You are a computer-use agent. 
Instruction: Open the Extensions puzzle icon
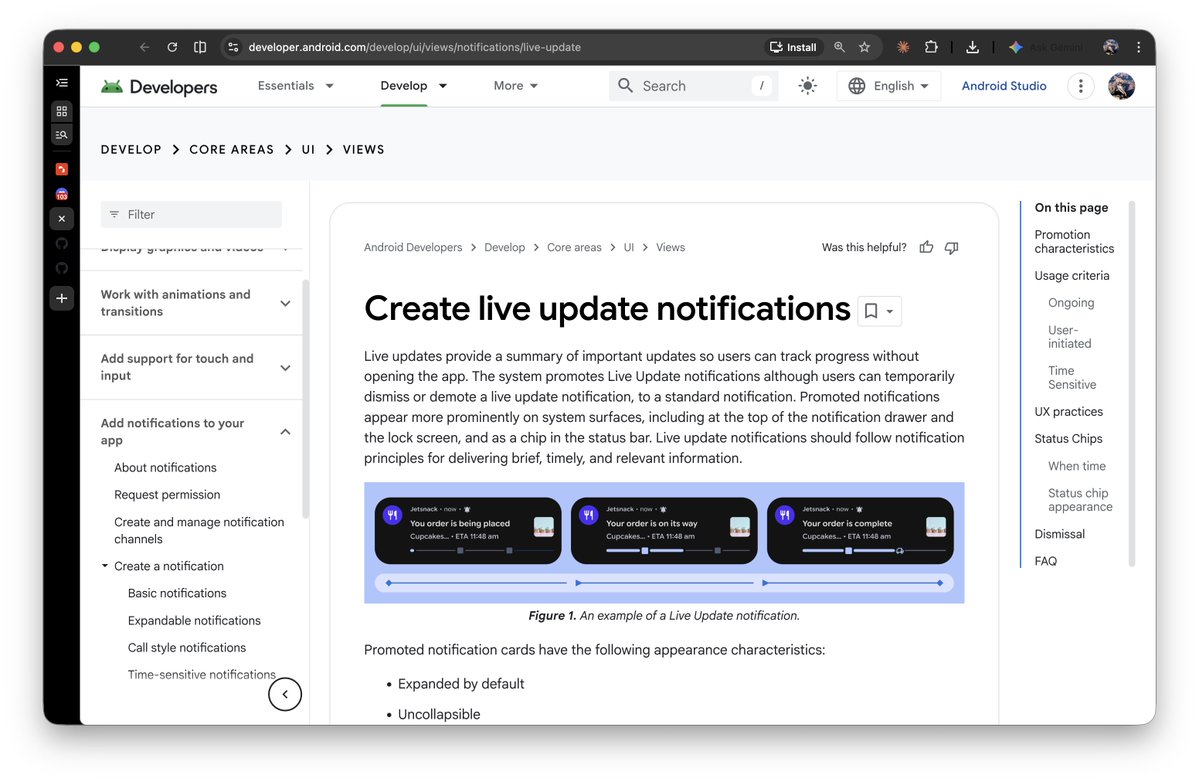click(x=931, y=47)
